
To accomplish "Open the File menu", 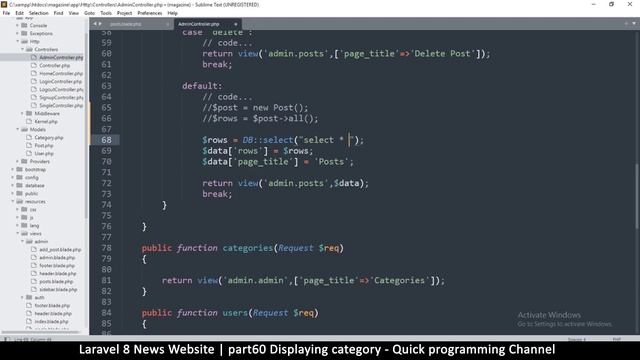I will (x=6, y=13).
